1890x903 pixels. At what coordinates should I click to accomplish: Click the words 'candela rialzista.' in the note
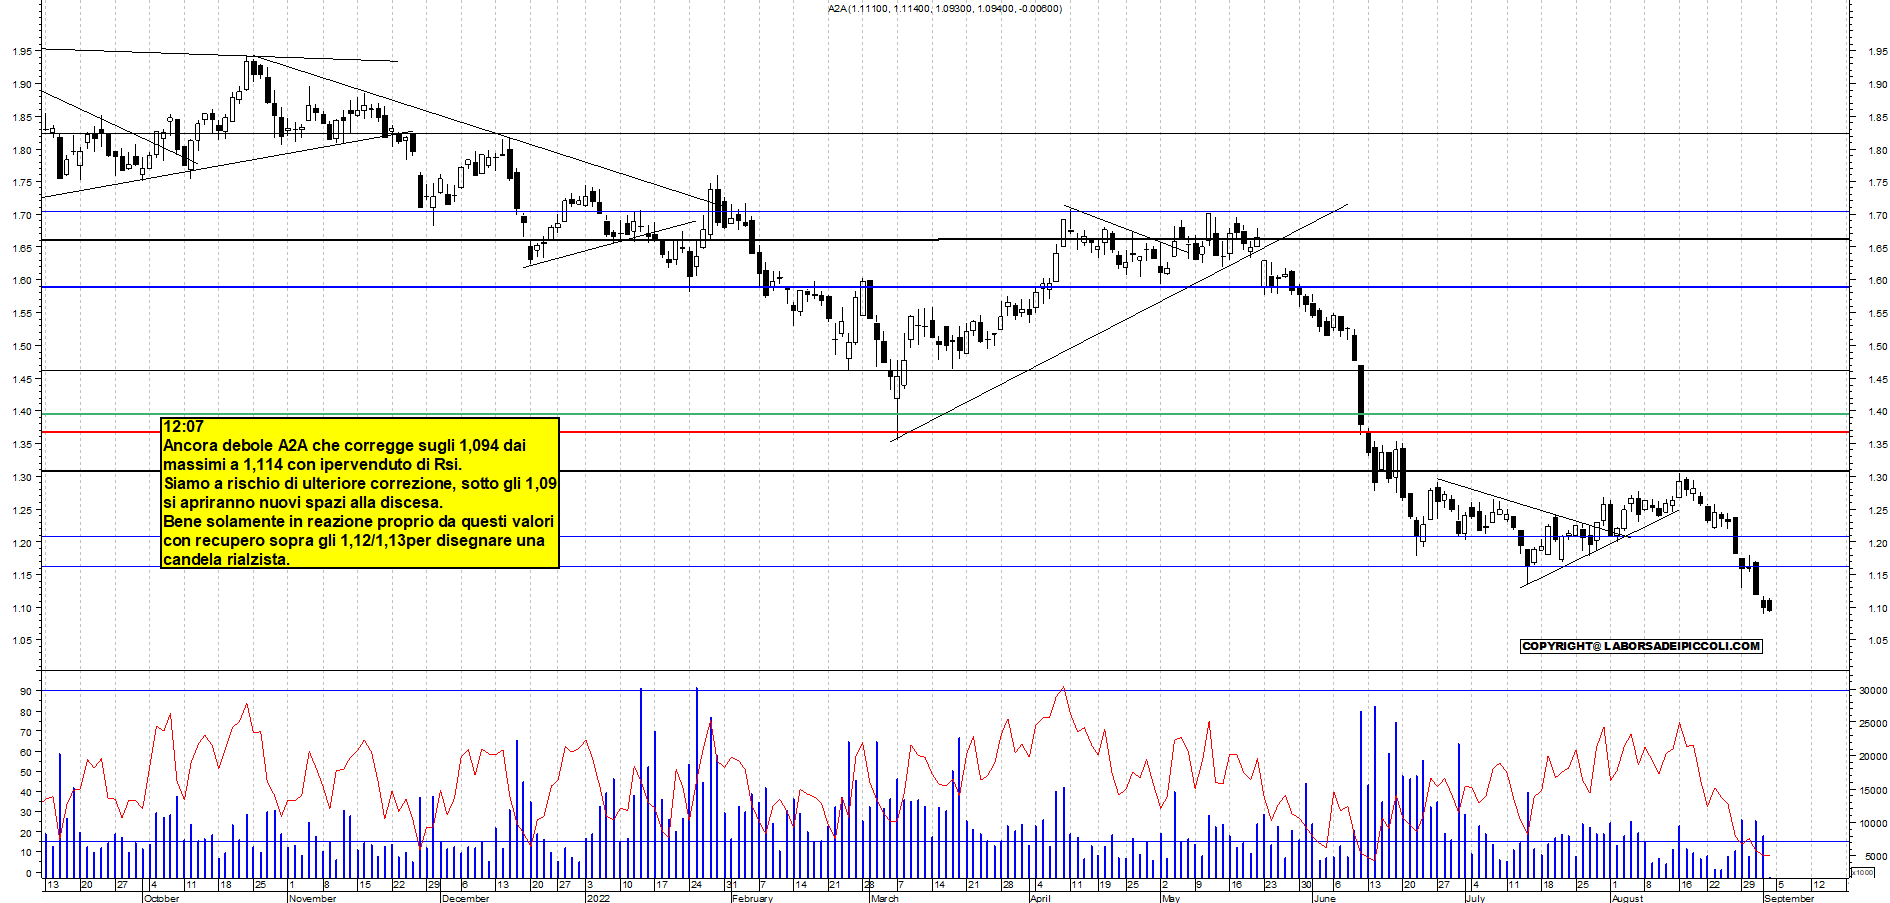[226, 559]
